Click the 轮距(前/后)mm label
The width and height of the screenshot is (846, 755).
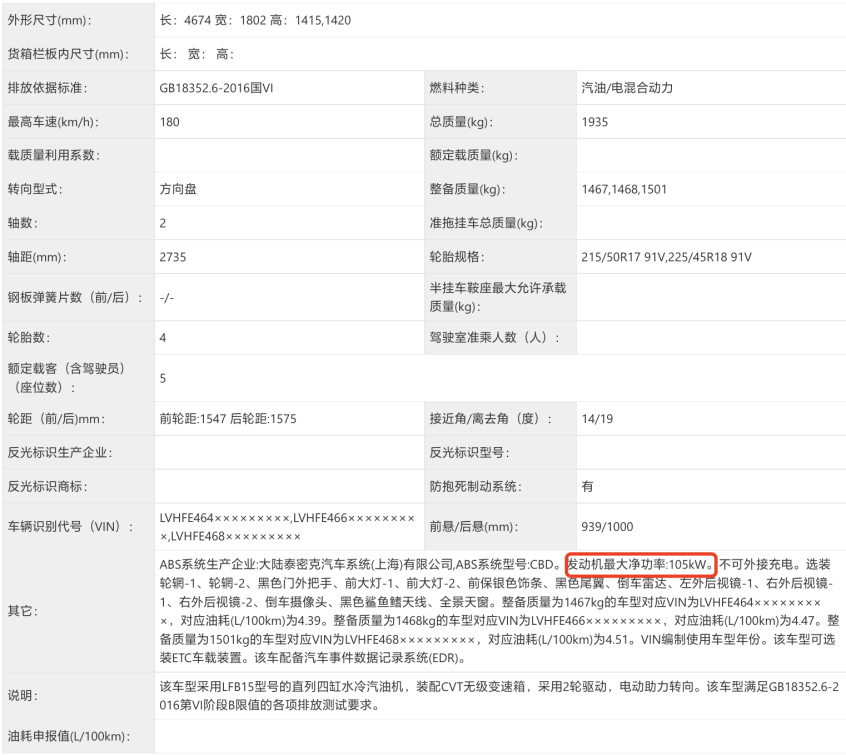pyautogui.click(x=56, y=419)
